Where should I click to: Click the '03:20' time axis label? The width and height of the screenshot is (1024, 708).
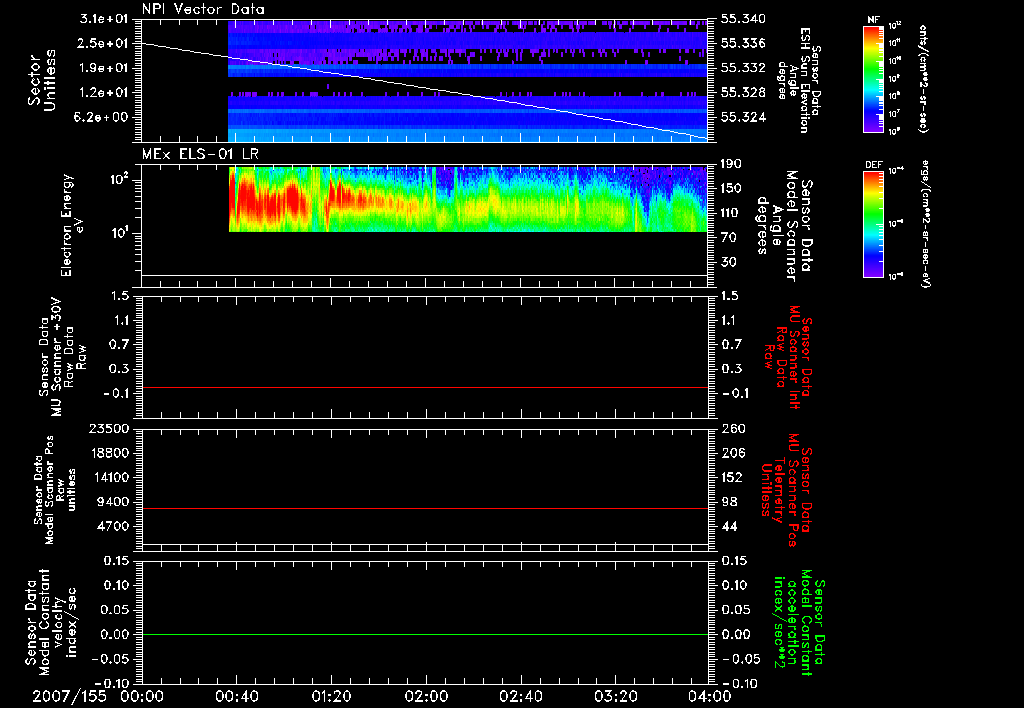click(615, 697)
